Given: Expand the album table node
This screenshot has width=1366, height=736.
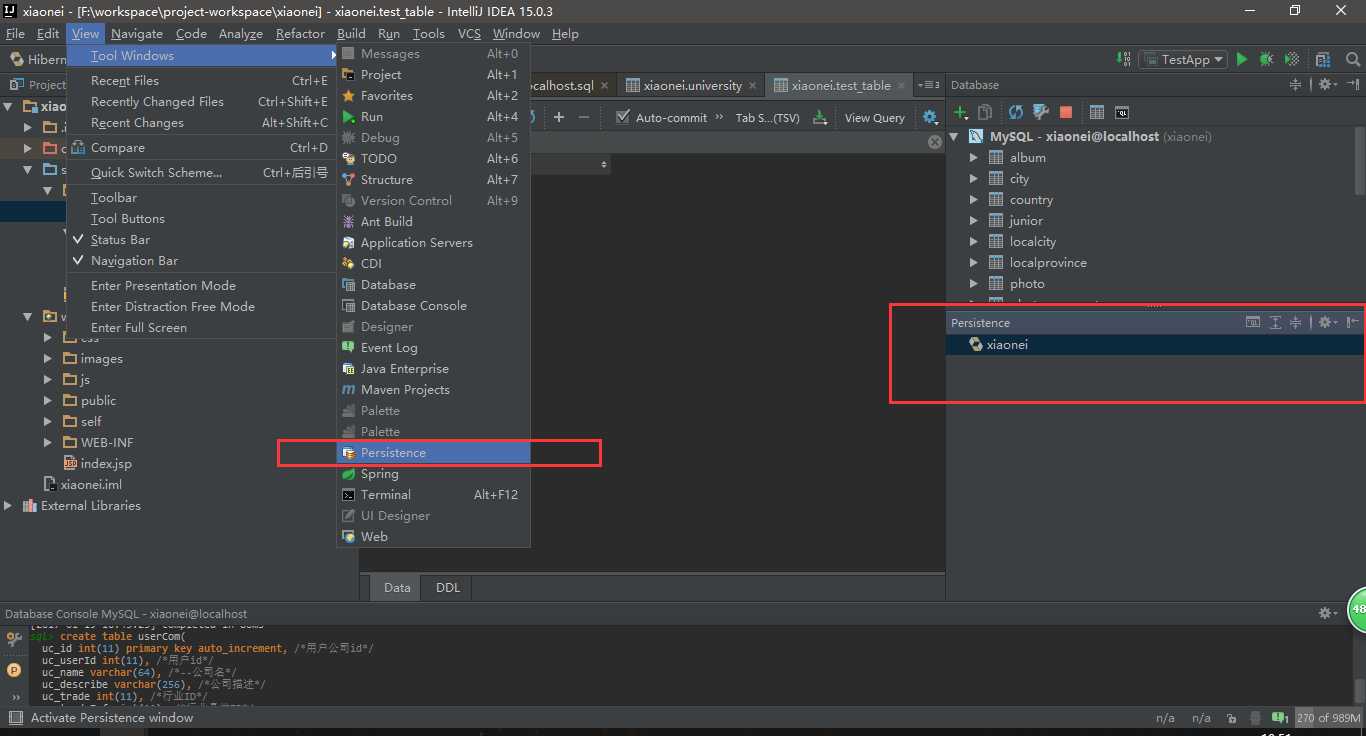Looking at the screenshot, I should pos(974,157).
